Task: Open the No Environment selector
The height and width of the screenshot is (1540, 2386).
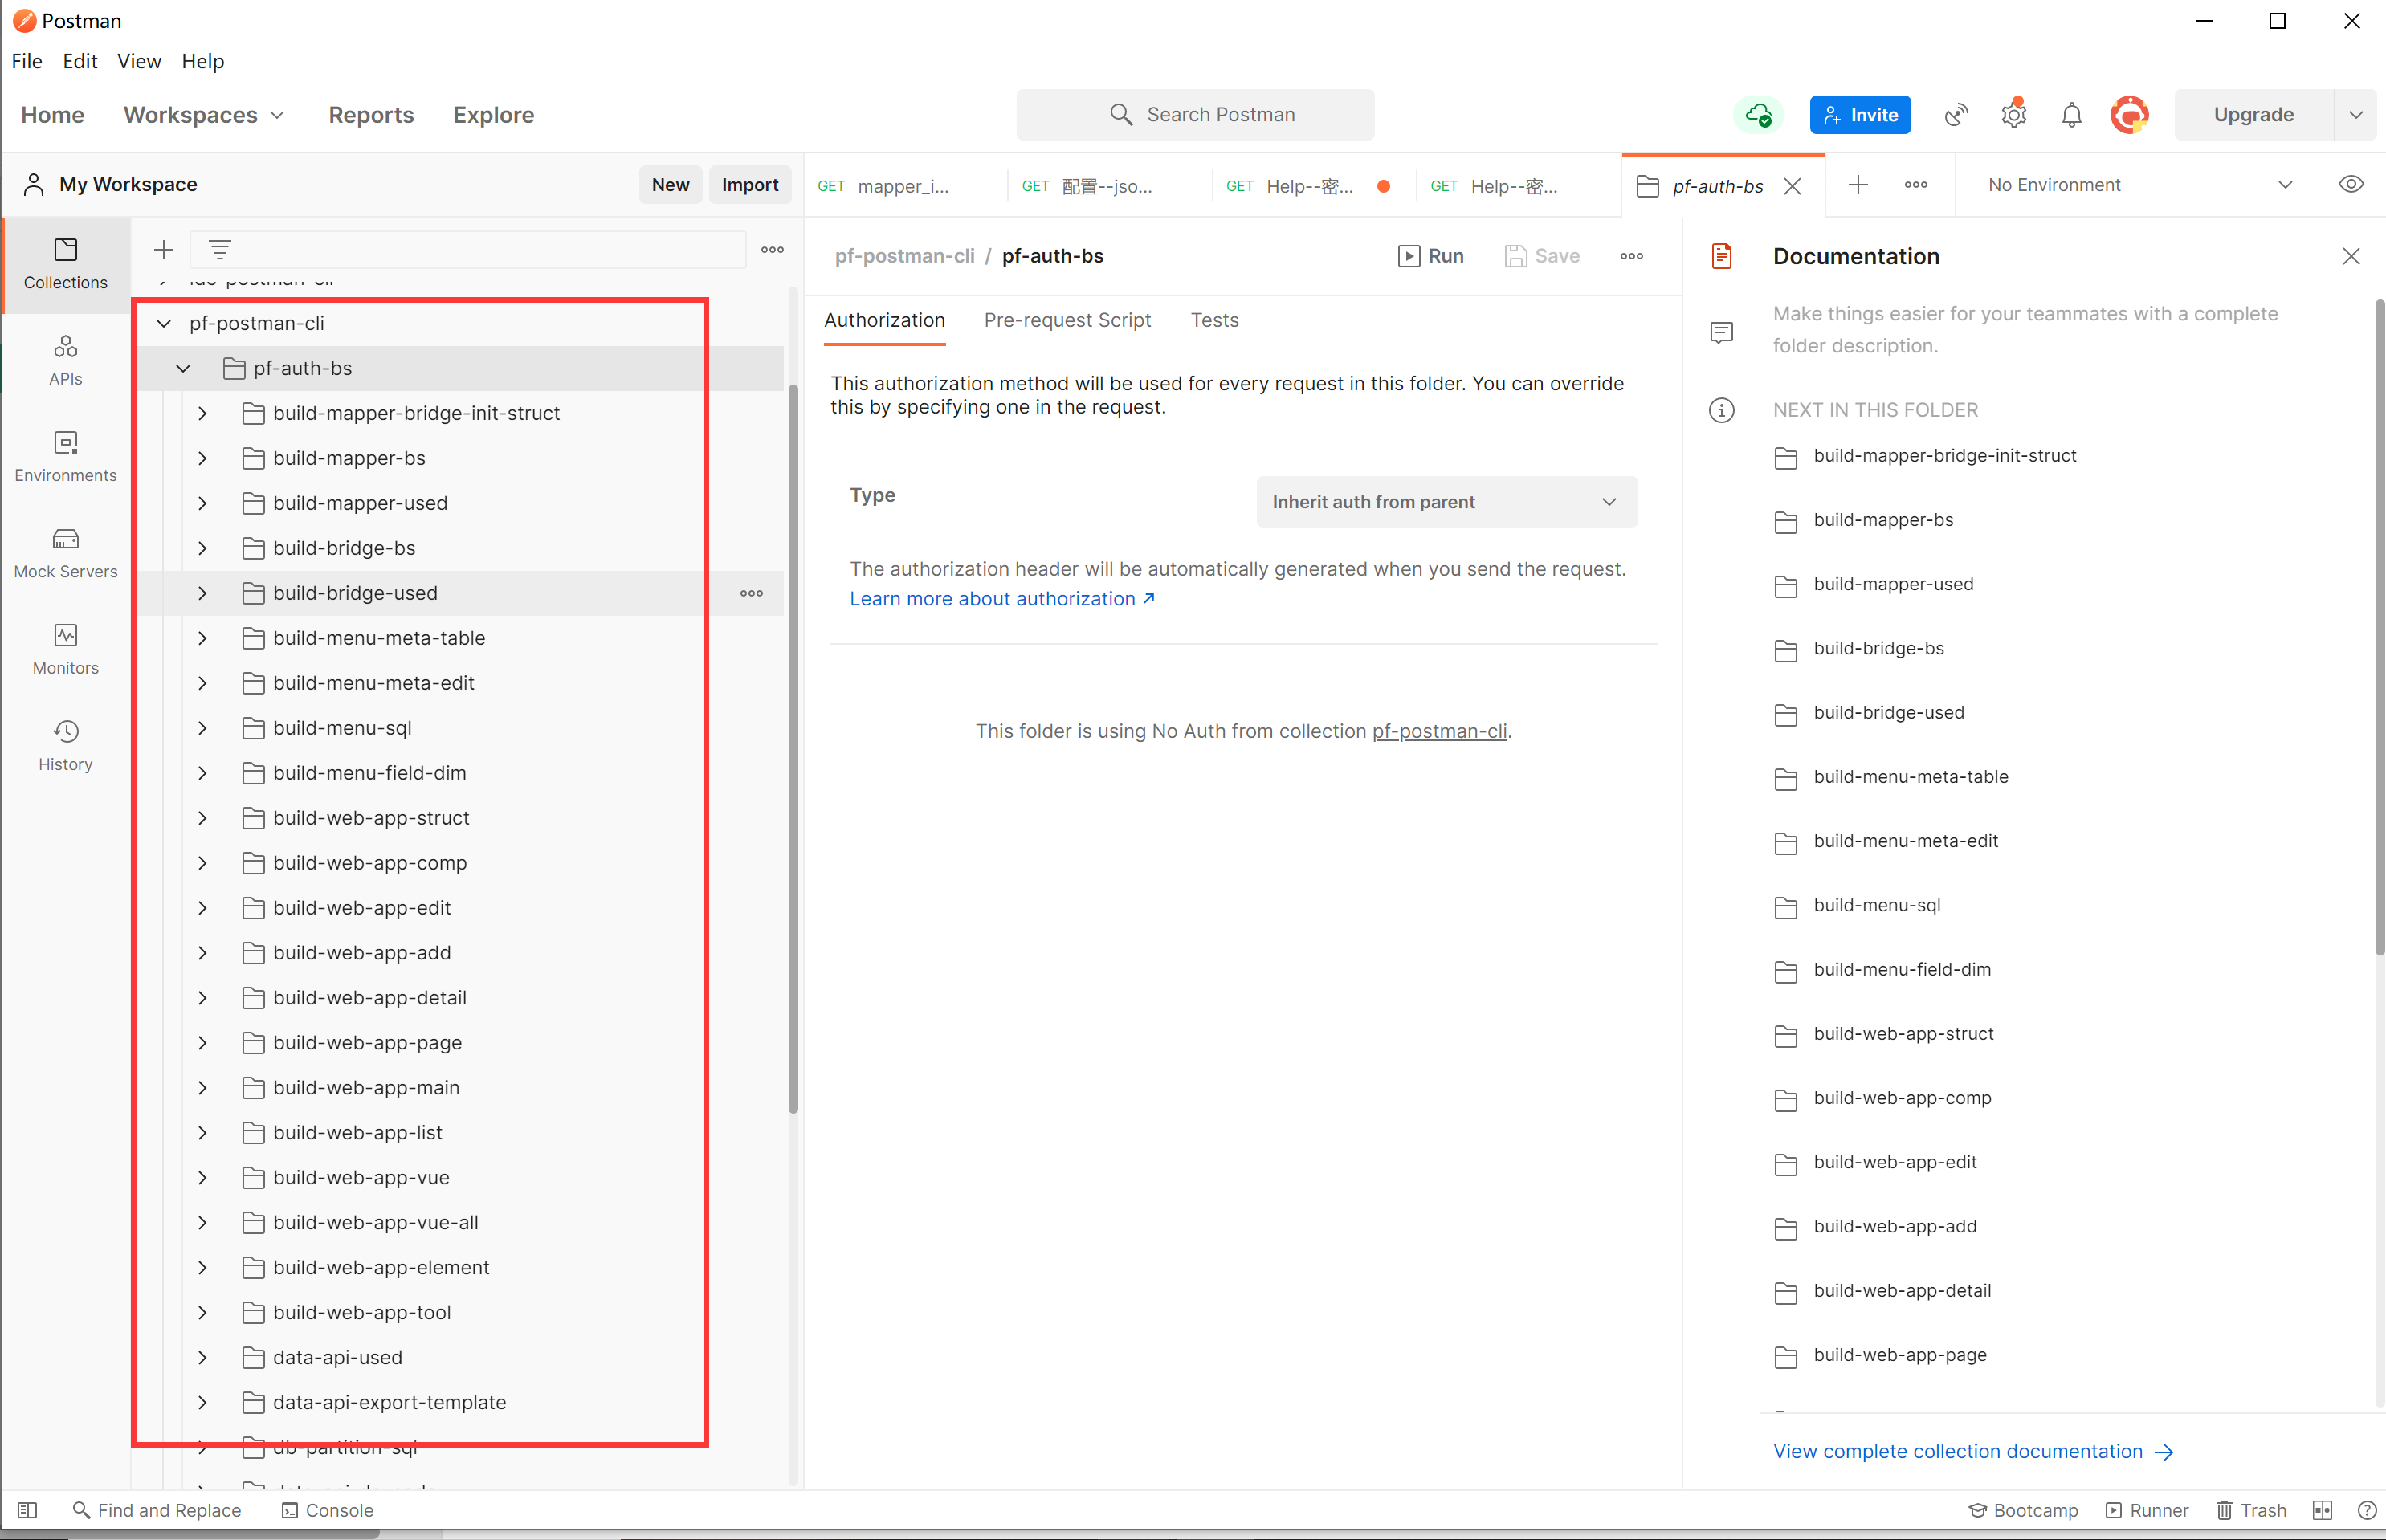Action: click(2139, 185)
